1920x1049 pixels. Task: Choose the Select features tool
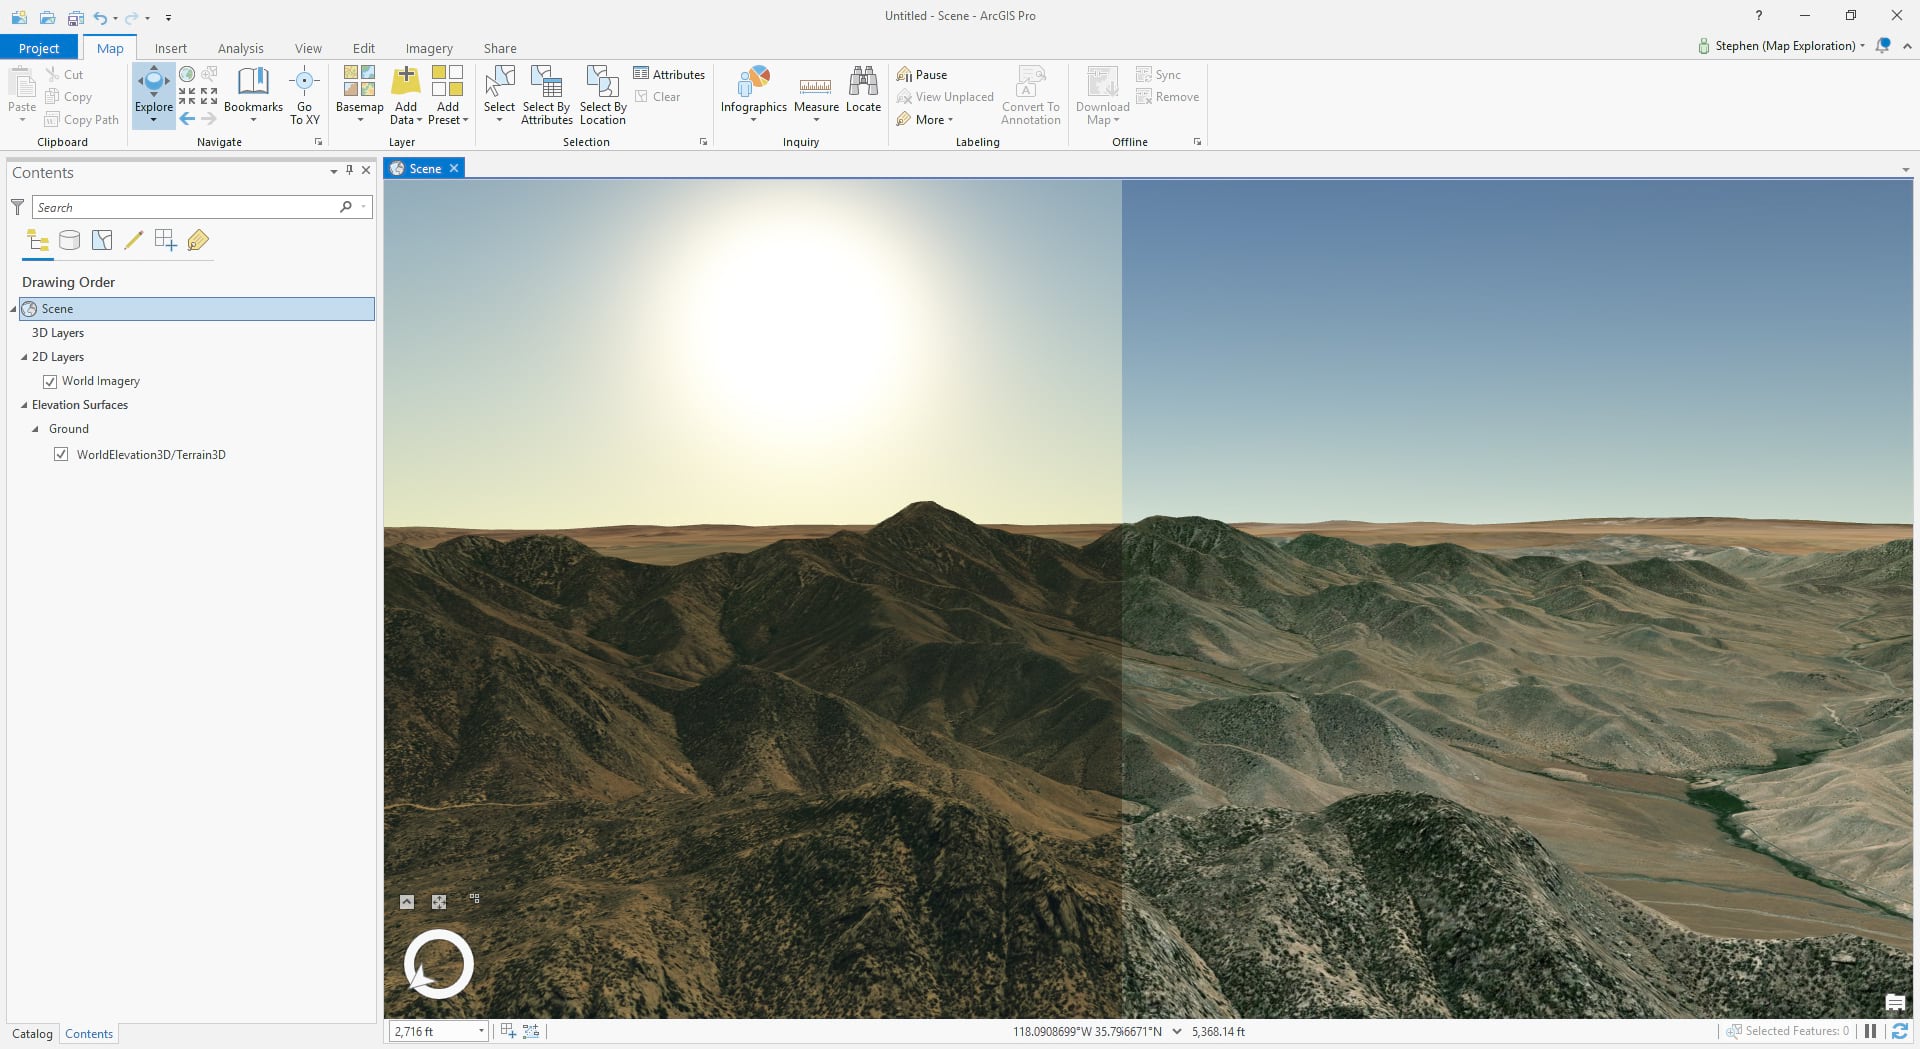pos(499,95)
